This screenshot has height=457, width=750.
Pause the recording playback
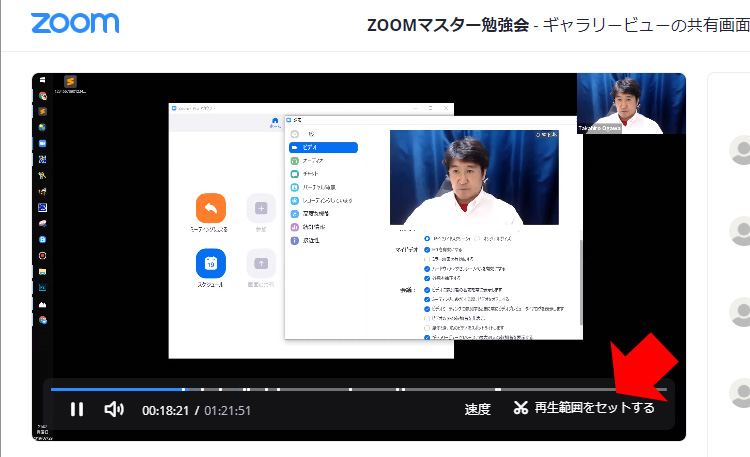pyautogui.click(x=77, y=409)
